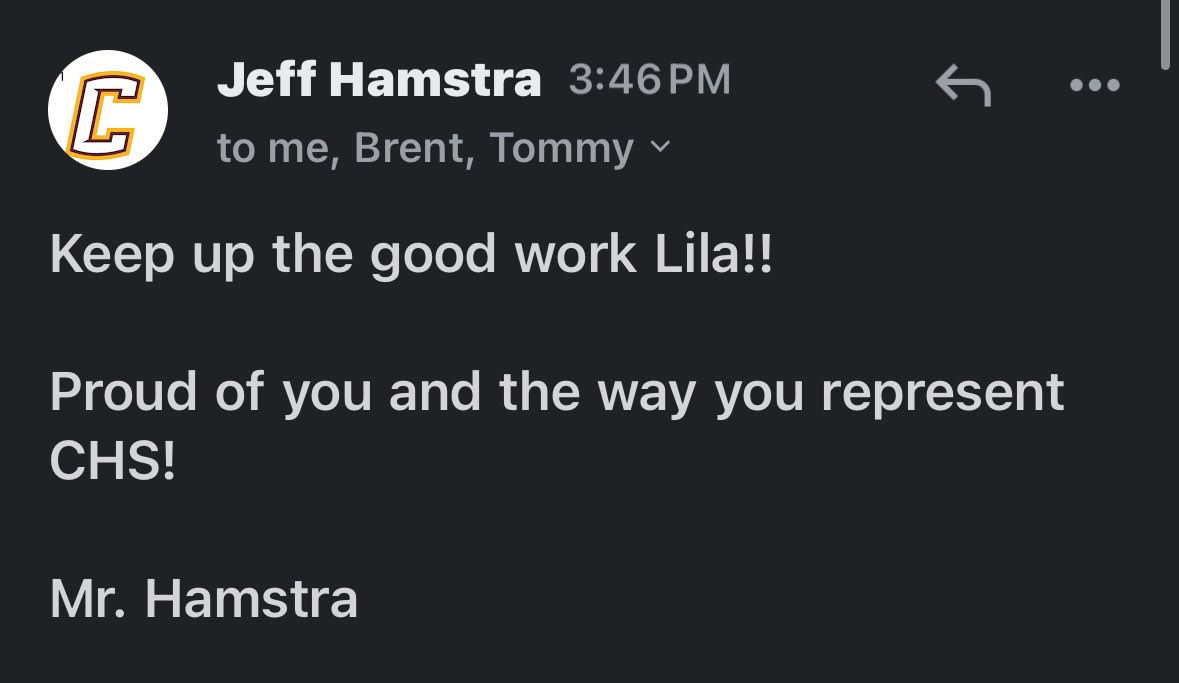Click the word 'Proud' in the body
The height and width of the screenshot is (683, 1179).
123,391
